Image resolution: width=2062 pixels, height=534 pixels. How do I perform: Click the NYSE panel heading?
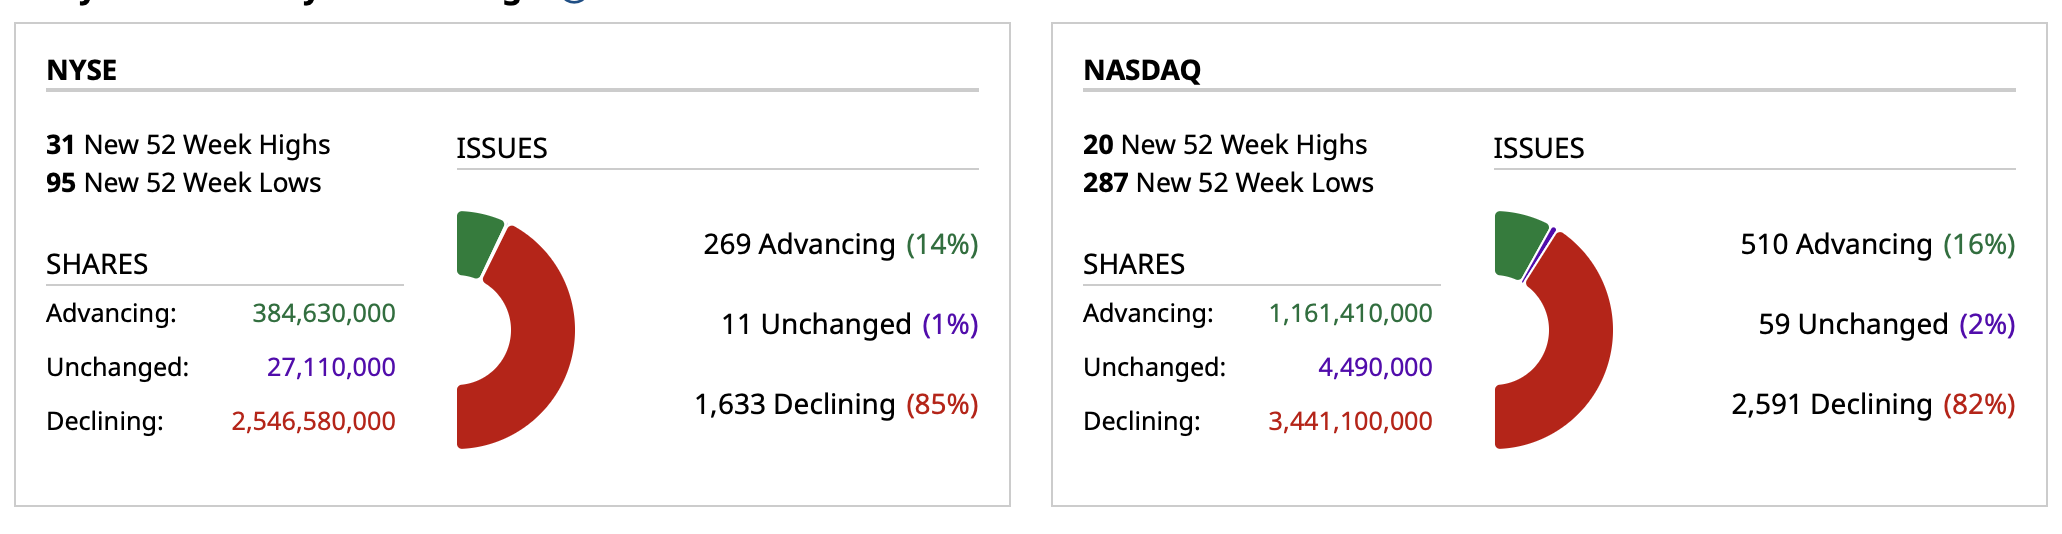pos(82,70)
